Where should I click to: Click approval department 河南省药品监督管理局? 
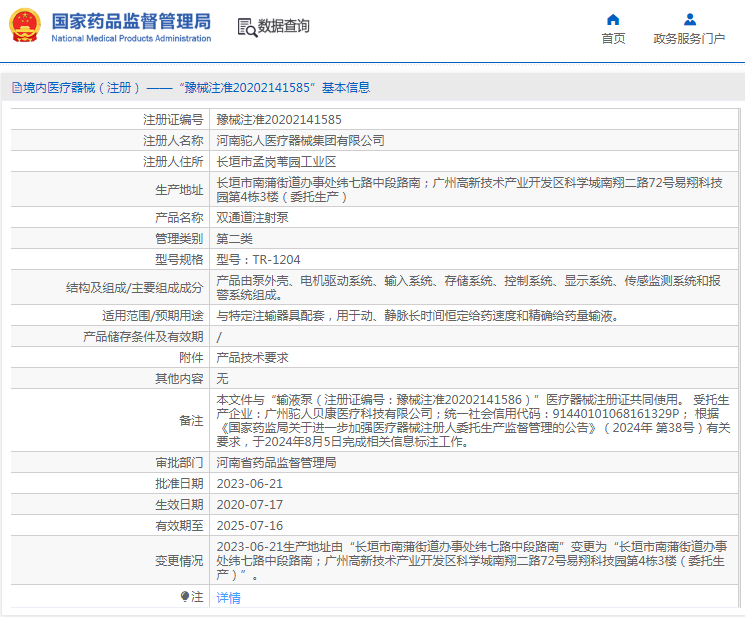coord(276,463)
